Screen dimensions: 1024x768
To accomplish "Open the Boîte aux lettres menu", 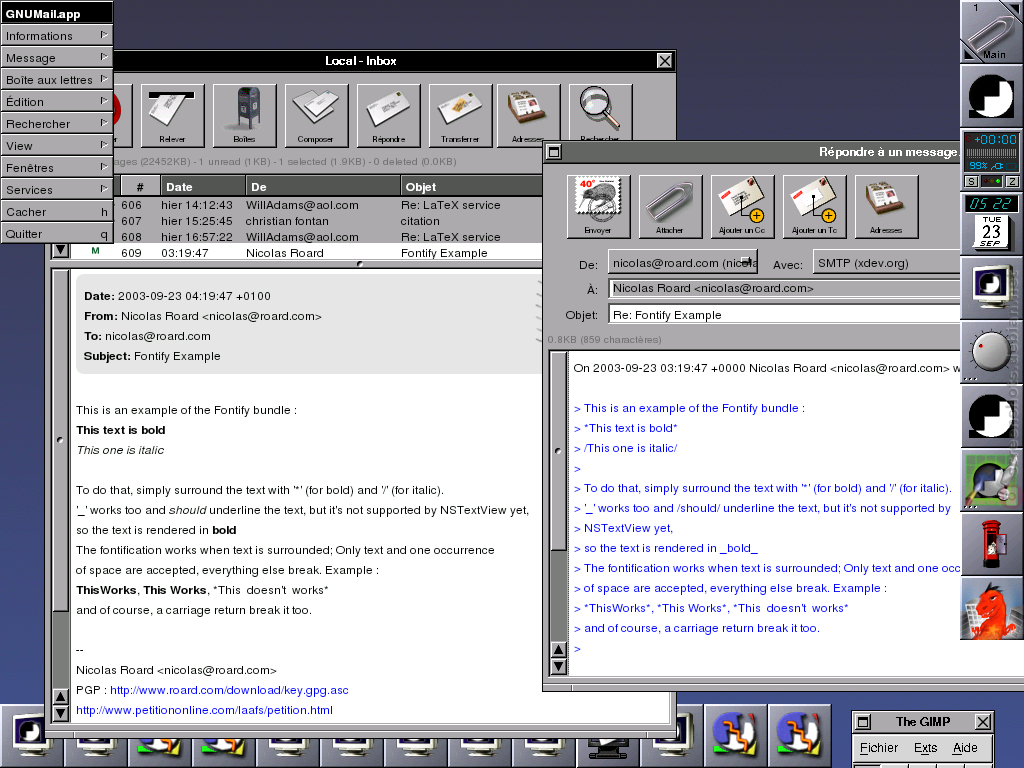I will click(57, 80).
